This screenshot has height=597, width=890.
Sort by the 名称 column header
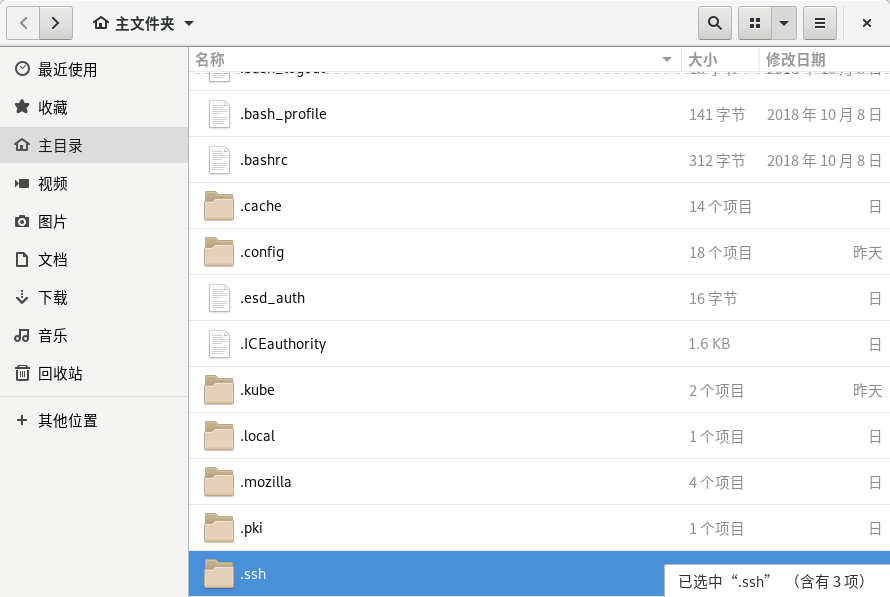point(435,59)
